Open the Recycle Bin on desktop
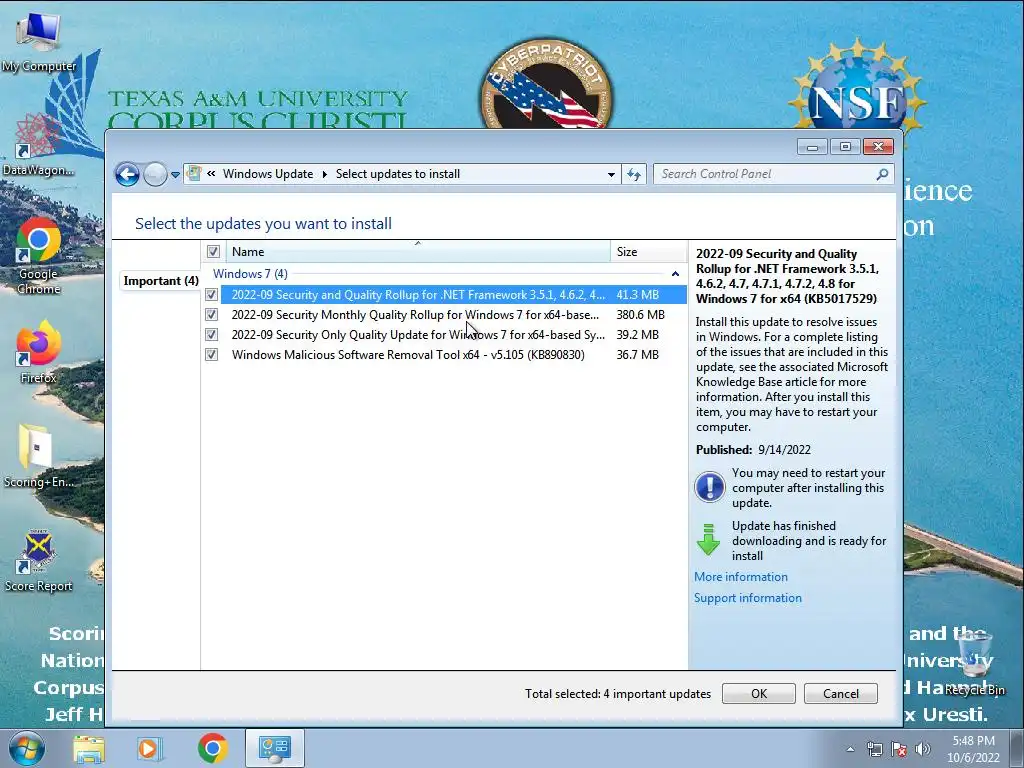The width and height of the screenshot is (1024, 768). point(974,663)
